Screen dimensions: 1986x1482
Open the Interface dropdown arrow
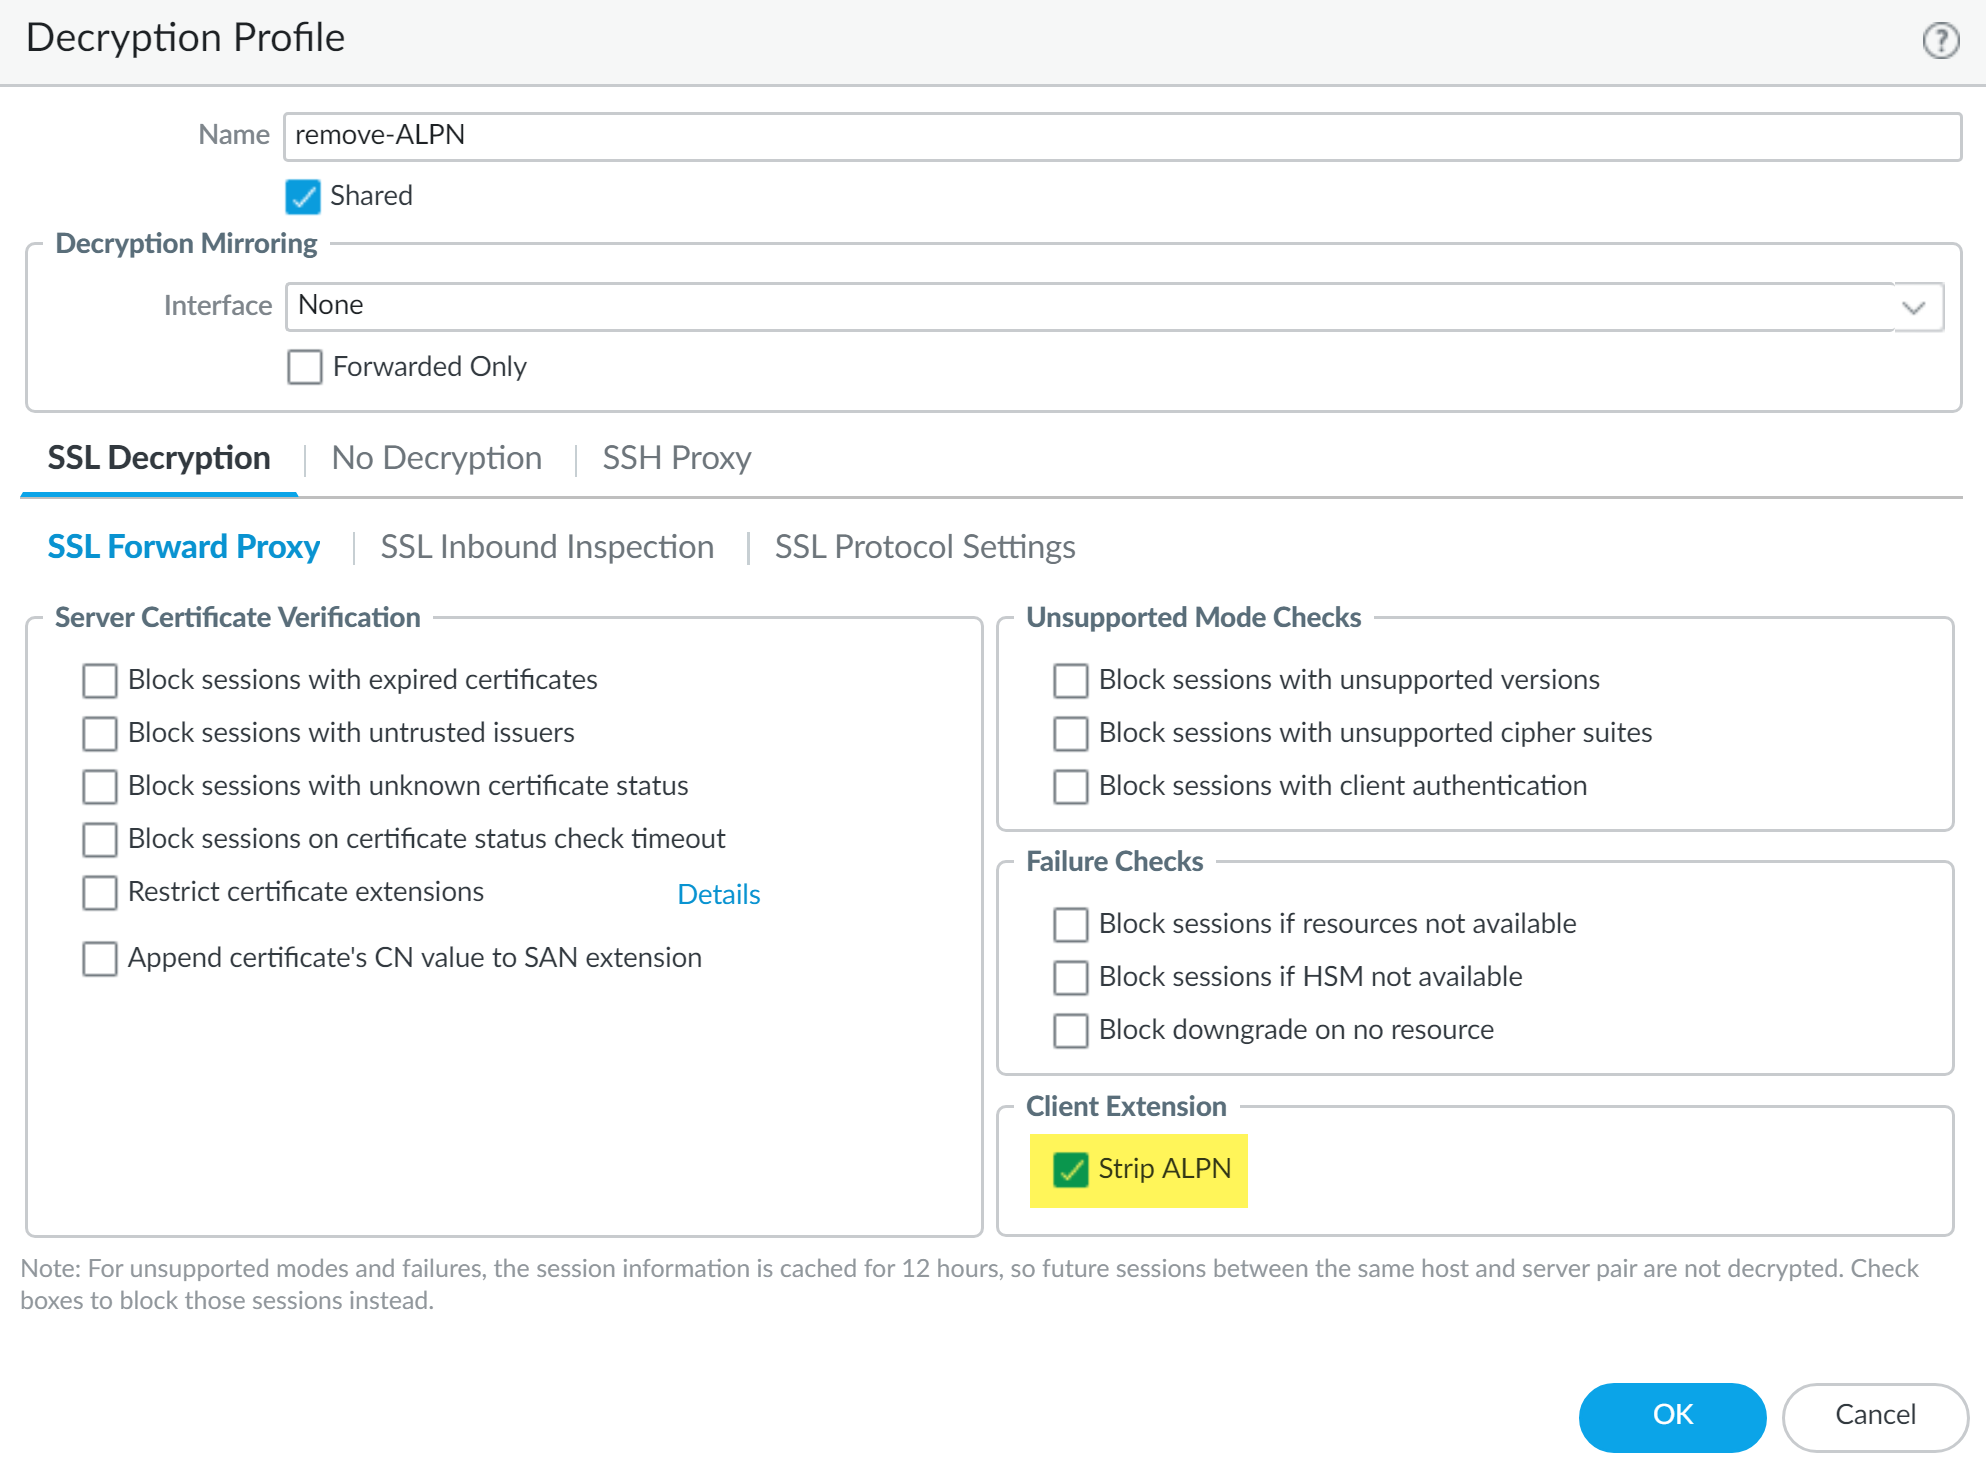pyautogui.click(x=1913, y=307)
